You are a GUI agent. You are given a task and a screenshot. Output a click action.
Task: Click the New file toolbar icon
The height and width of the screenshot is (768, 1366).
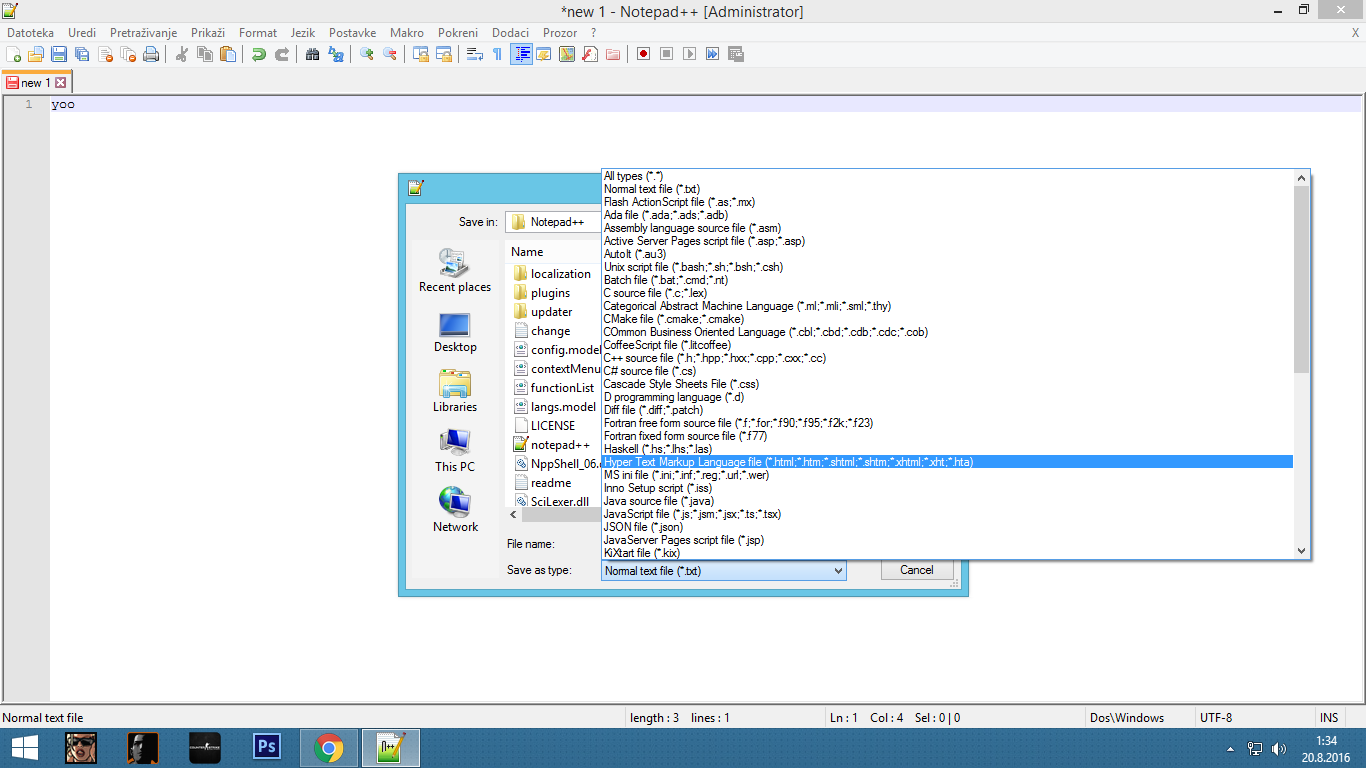(14, 54)
